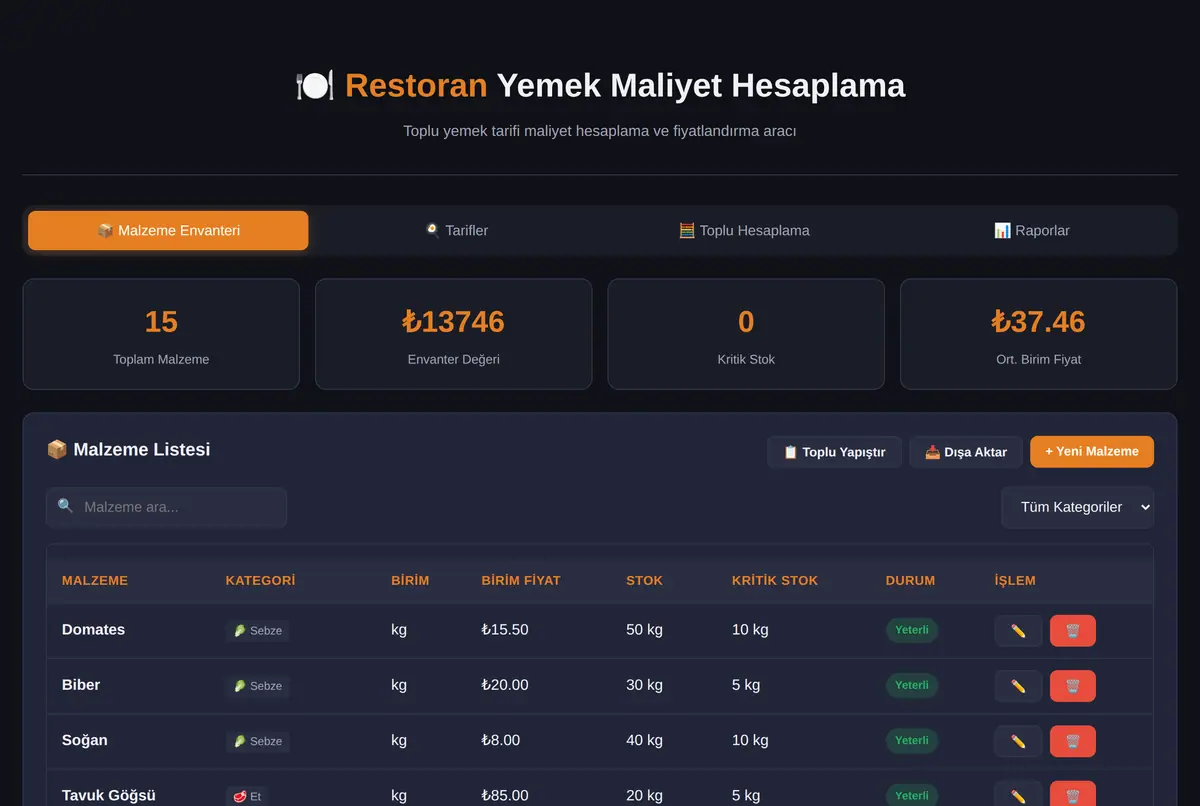
Task: Click the BİRİM FİYAT column header
Action: (x=521, y=580)
